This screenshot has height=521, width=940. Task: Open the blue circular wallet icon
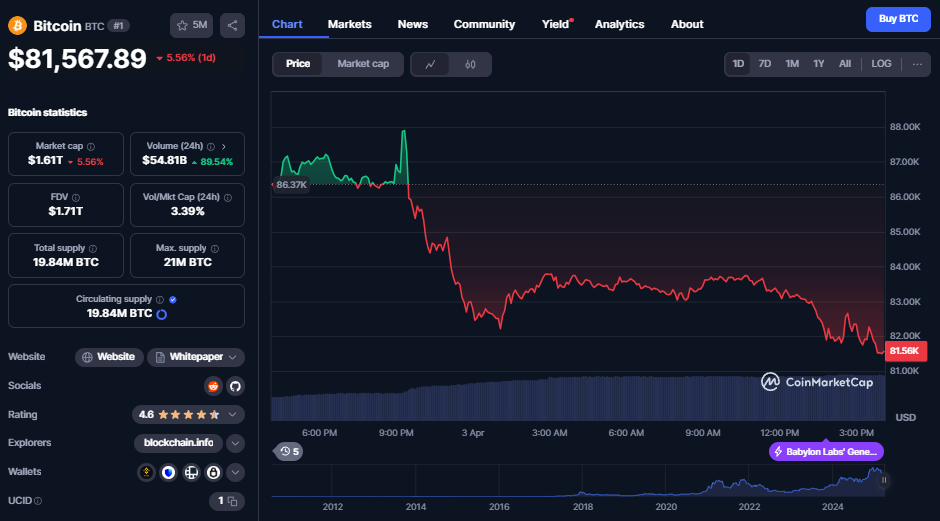(x=168, y=472)
